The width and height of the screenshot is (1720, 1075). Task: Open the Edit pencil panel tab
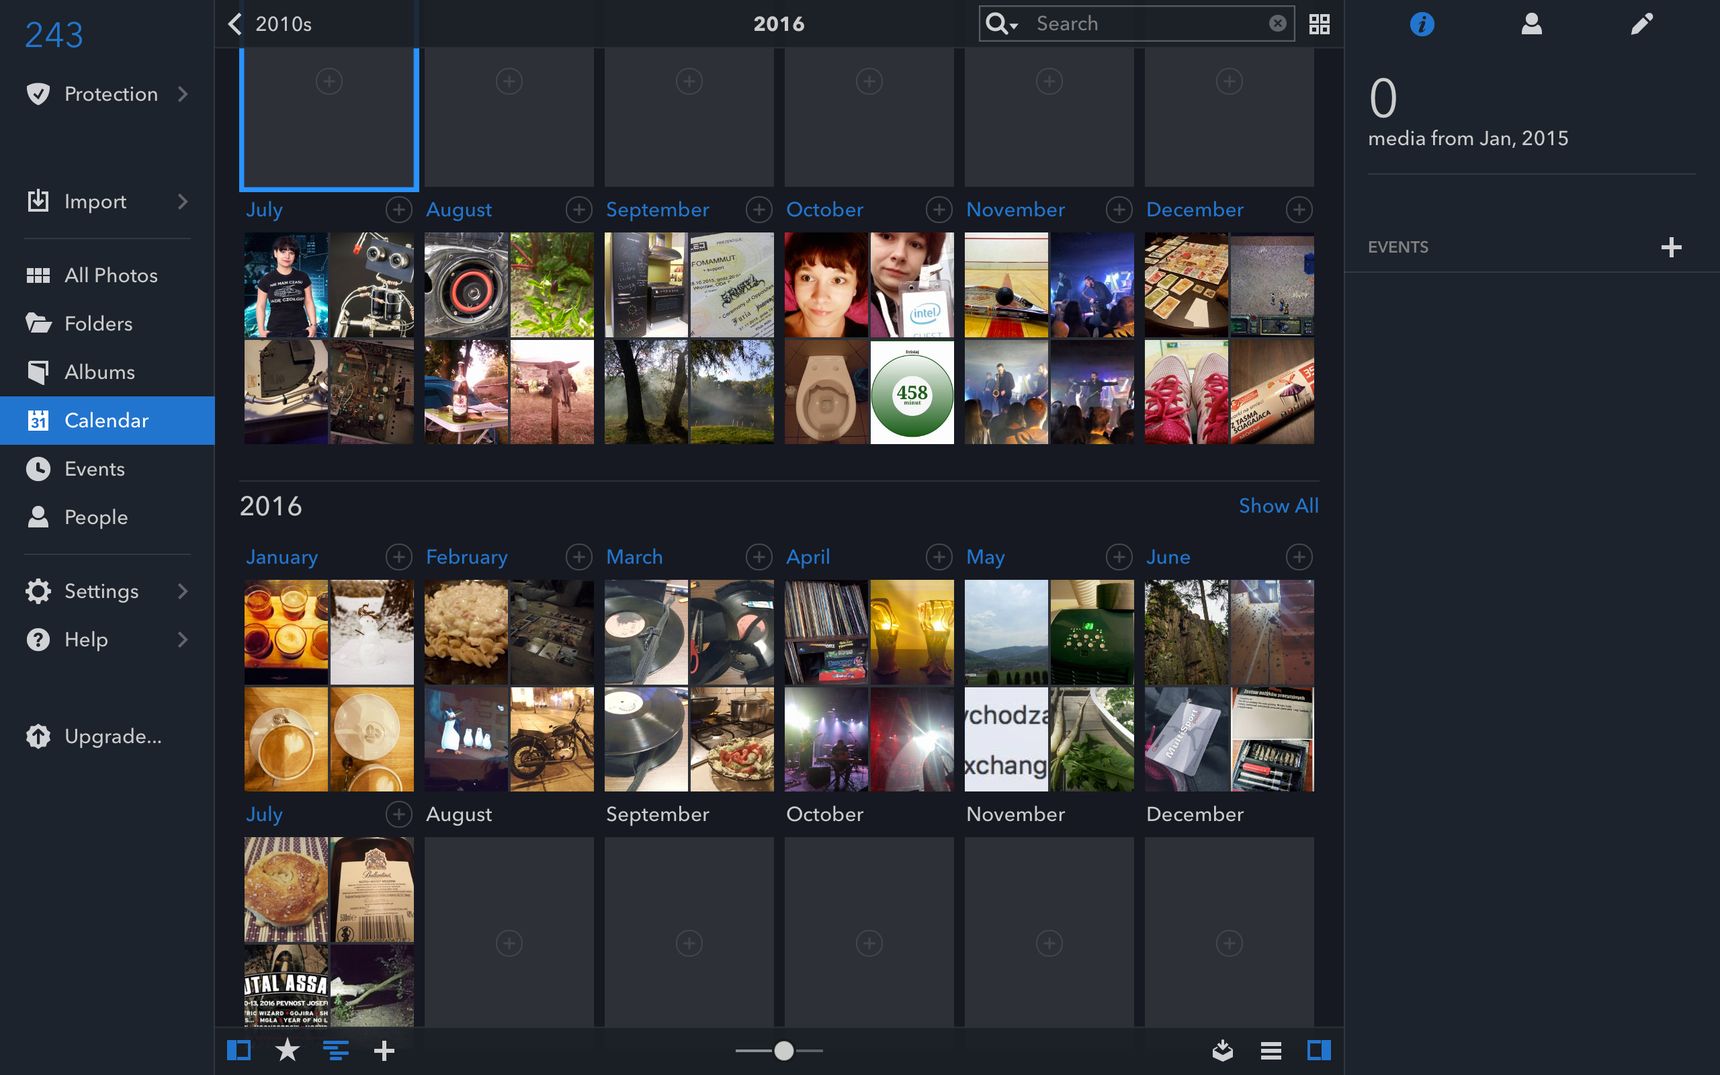[1641, 24]
